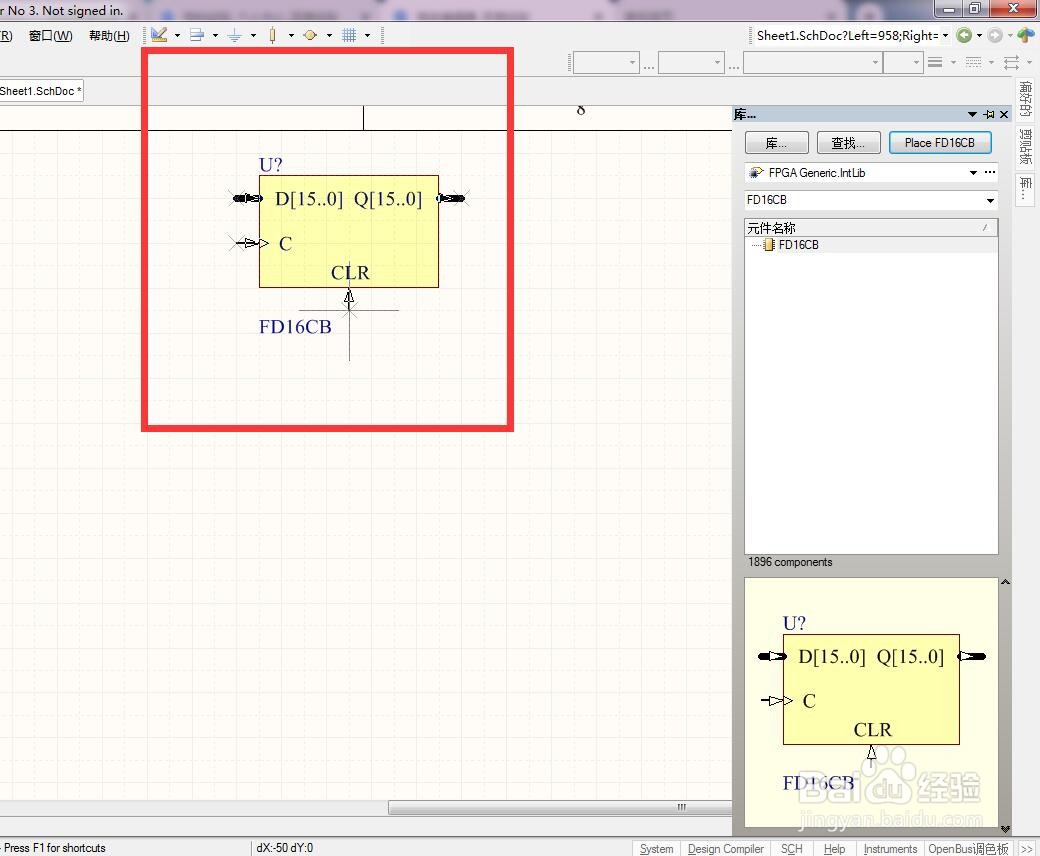The width and height of the screenshot is (1040, 856).
Task: Switch to Sheet1.SchDoc document tab
Action: tap(40, 91)
